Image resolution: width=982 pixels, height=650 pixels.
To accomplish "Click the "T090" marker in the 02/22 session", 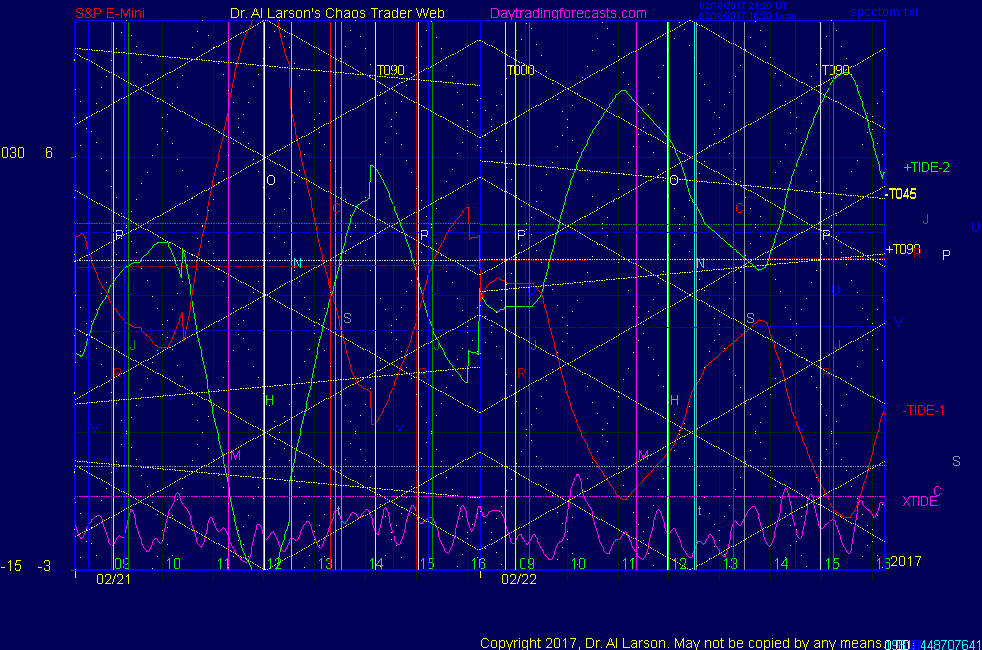I will point(836,70).
